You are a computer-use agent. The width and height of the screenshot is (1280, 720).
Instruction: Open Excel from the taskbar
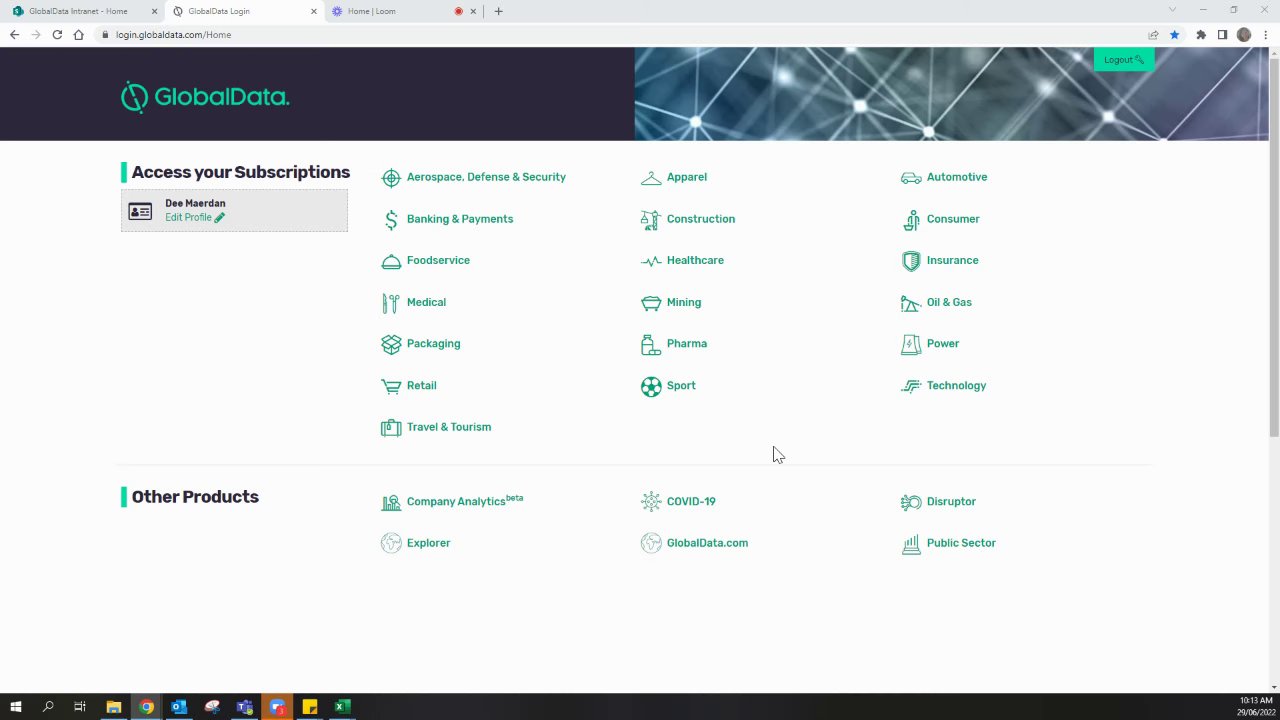[341, 707]
